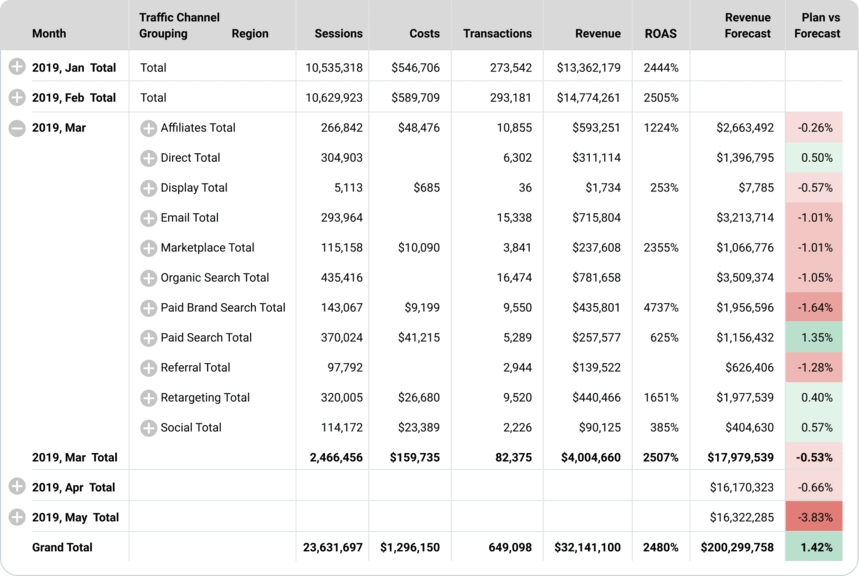The height and width of the screenshot is (576, 859).
Task: Click plus icon beside Direct Total
Action: 148,158
